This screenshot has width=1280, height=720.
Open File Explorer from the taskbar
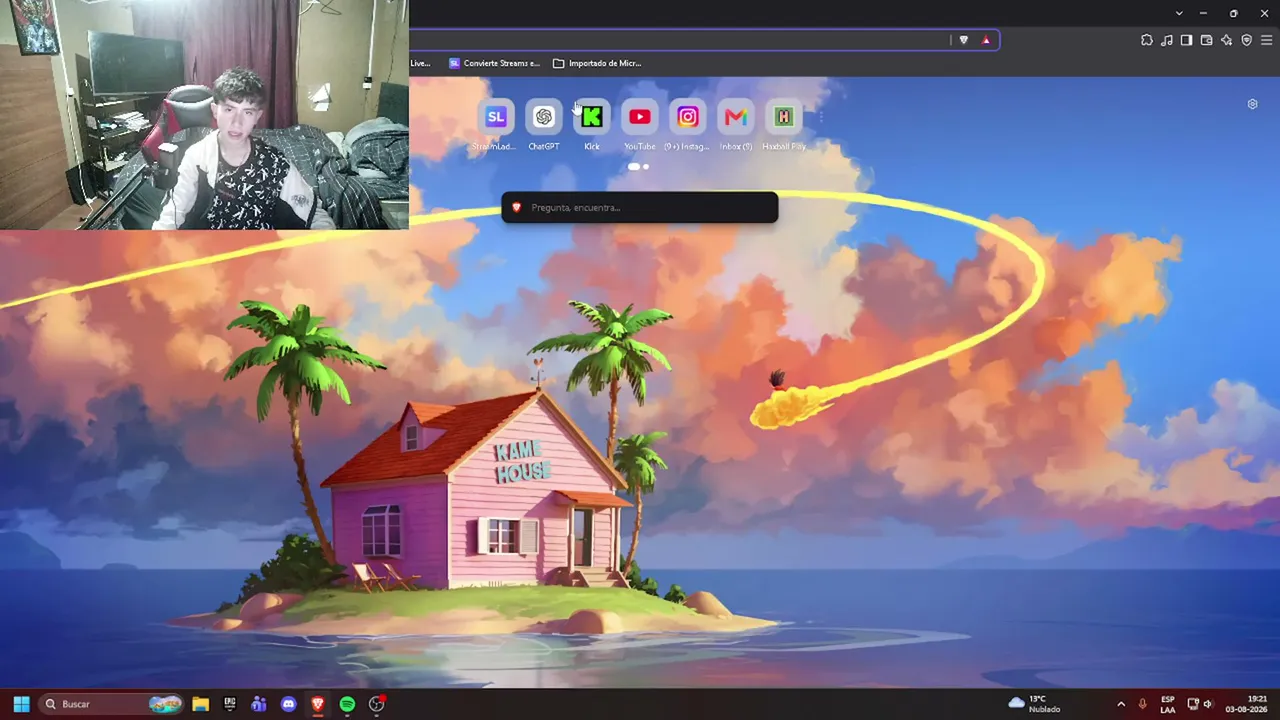[x=200, y=704]
